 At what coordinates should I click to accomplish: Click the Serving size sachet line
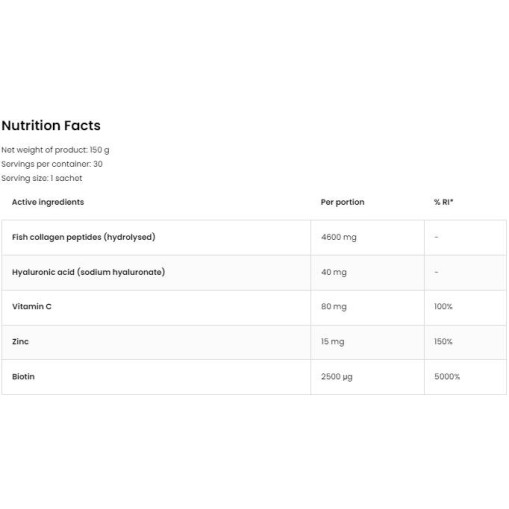[42, 178]
